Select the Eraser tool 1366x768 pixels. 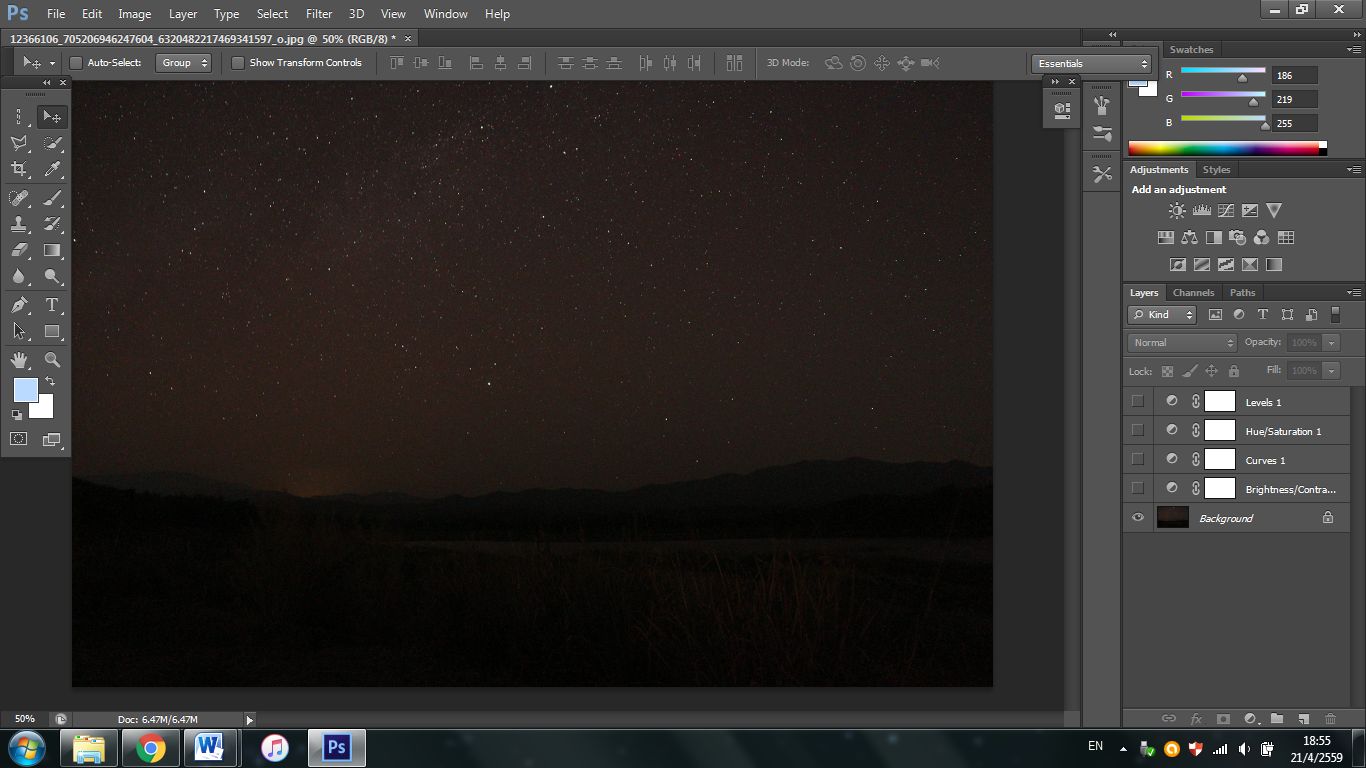coord(19,250)
